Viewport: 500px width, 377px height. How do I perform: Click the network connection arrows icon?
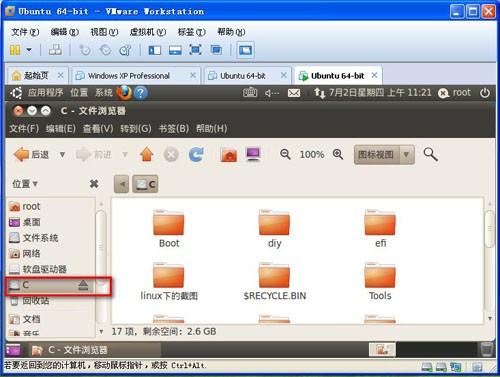pos(319,93)
